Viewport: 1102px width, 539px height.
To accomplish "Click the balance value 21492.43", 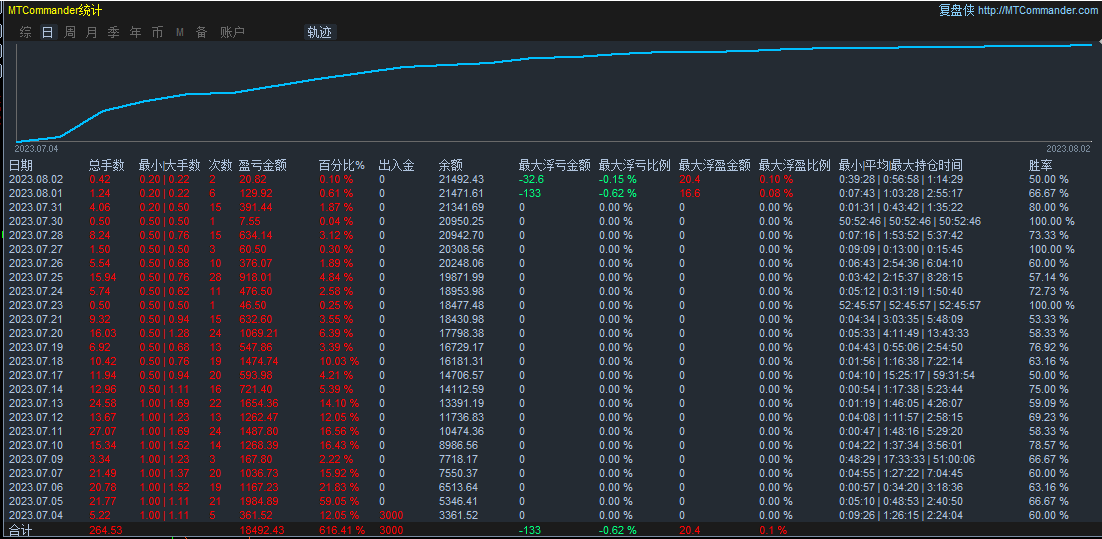I will pyautogui.click(x=461, y=179).
